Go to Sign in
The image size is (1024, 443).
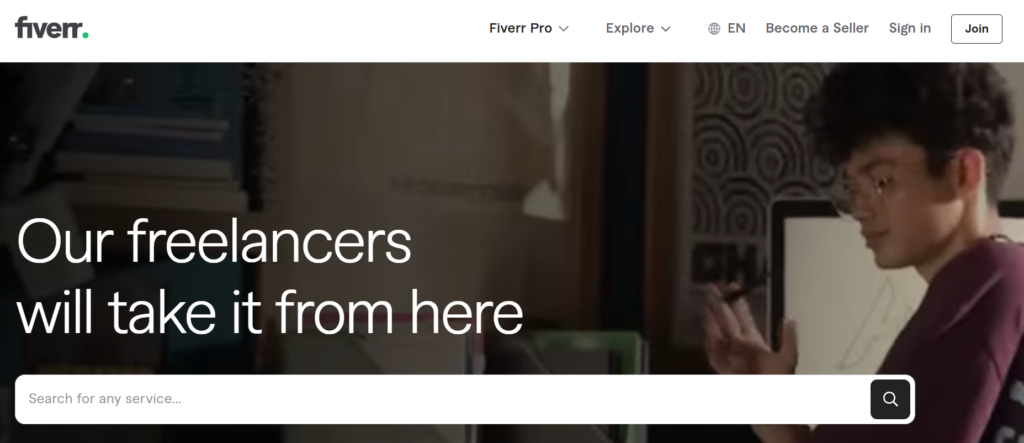click(910, 28)
